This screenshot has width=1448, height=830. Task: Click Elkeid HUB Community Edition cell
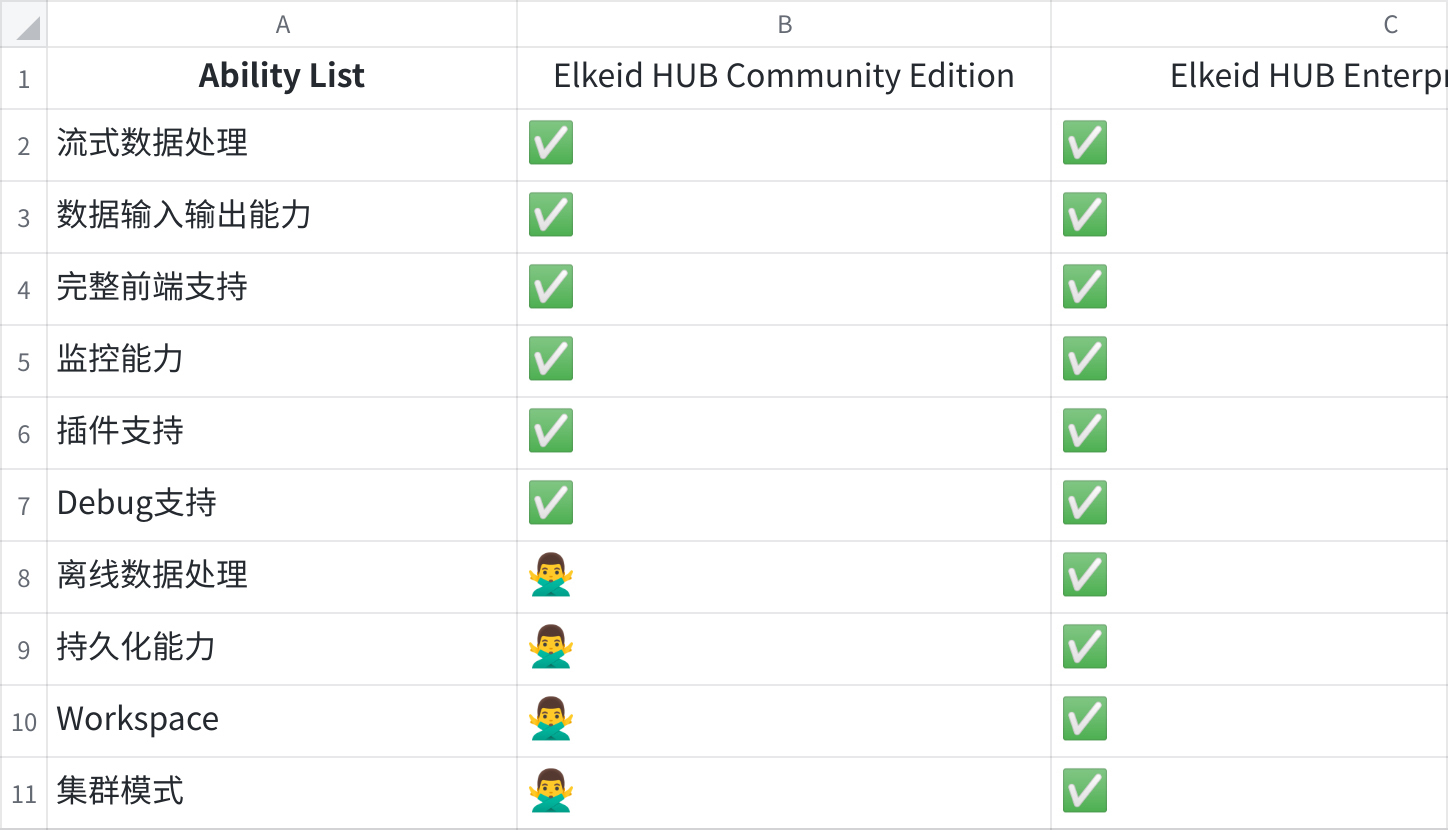784,77
